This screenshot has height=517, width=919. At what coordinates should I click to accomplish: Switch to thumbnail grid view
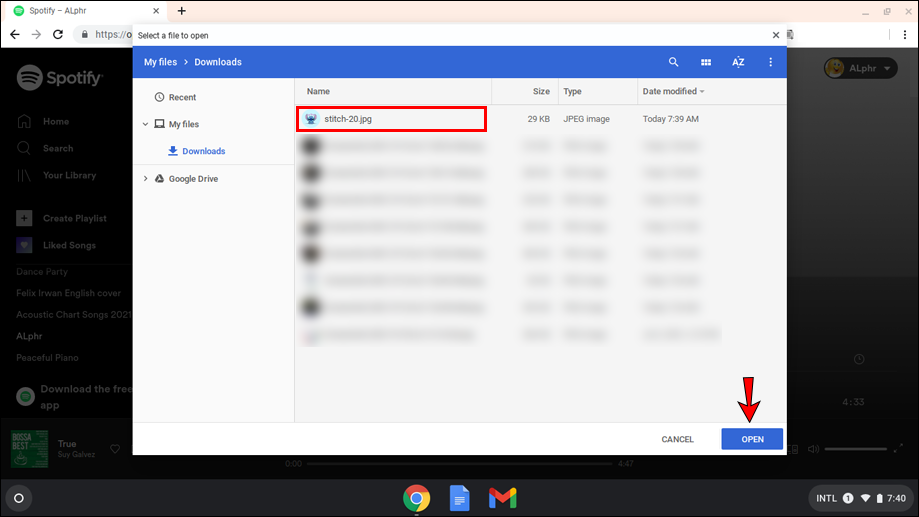(706, 62)
